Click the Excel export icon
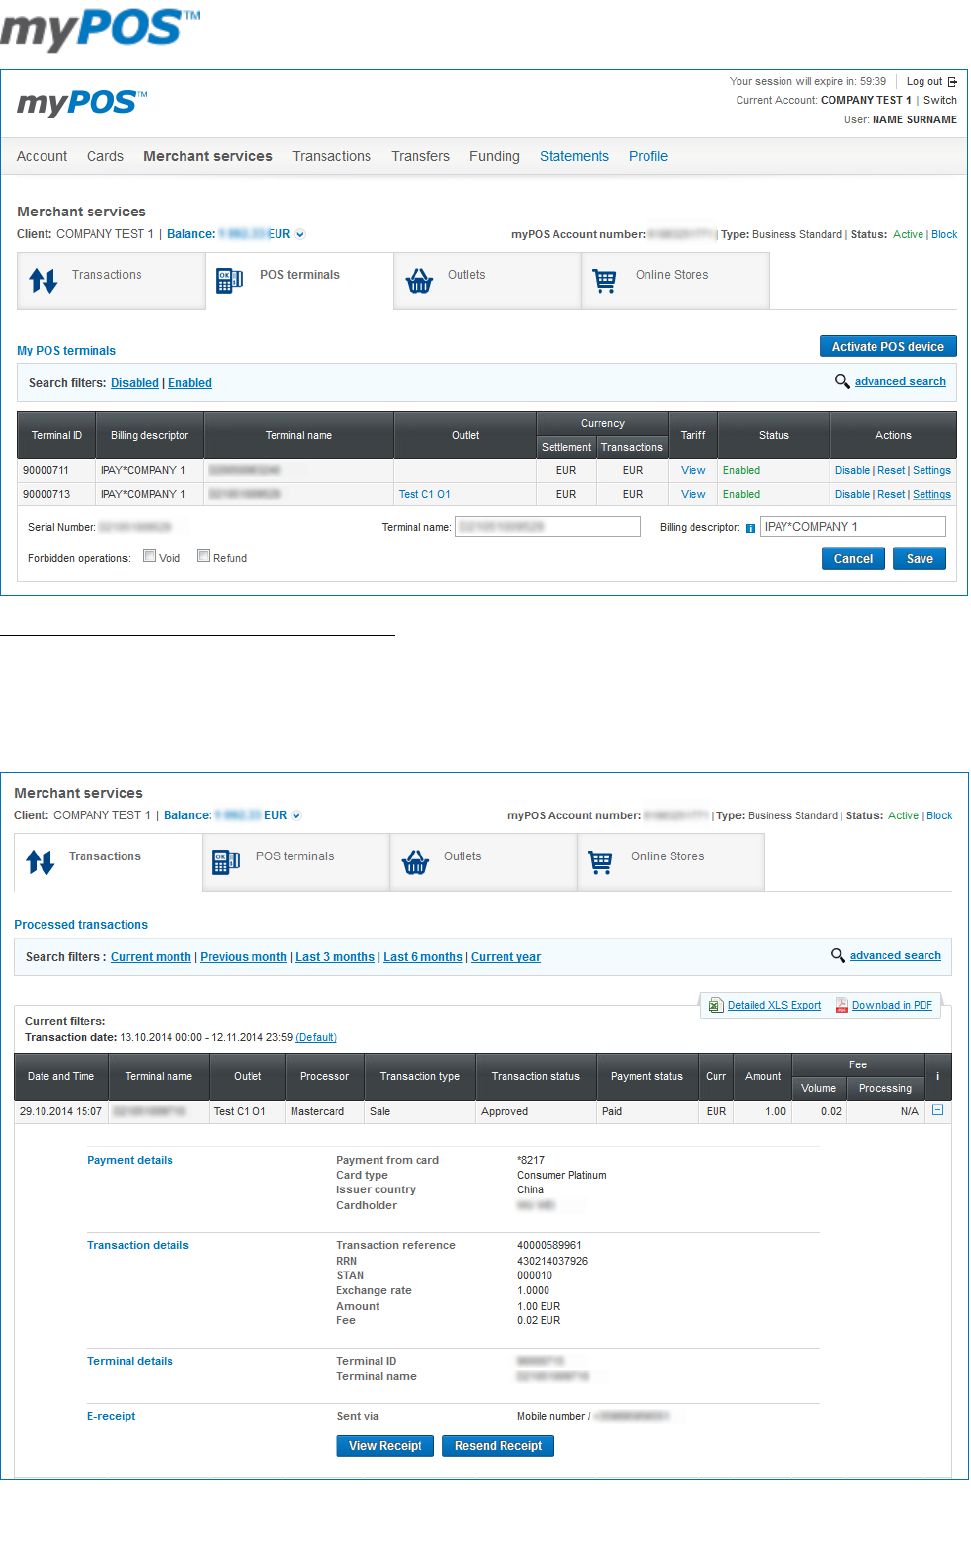The height and width of the screenshot is (1557, 971). pyautogui.click(x=716, y=1005)
